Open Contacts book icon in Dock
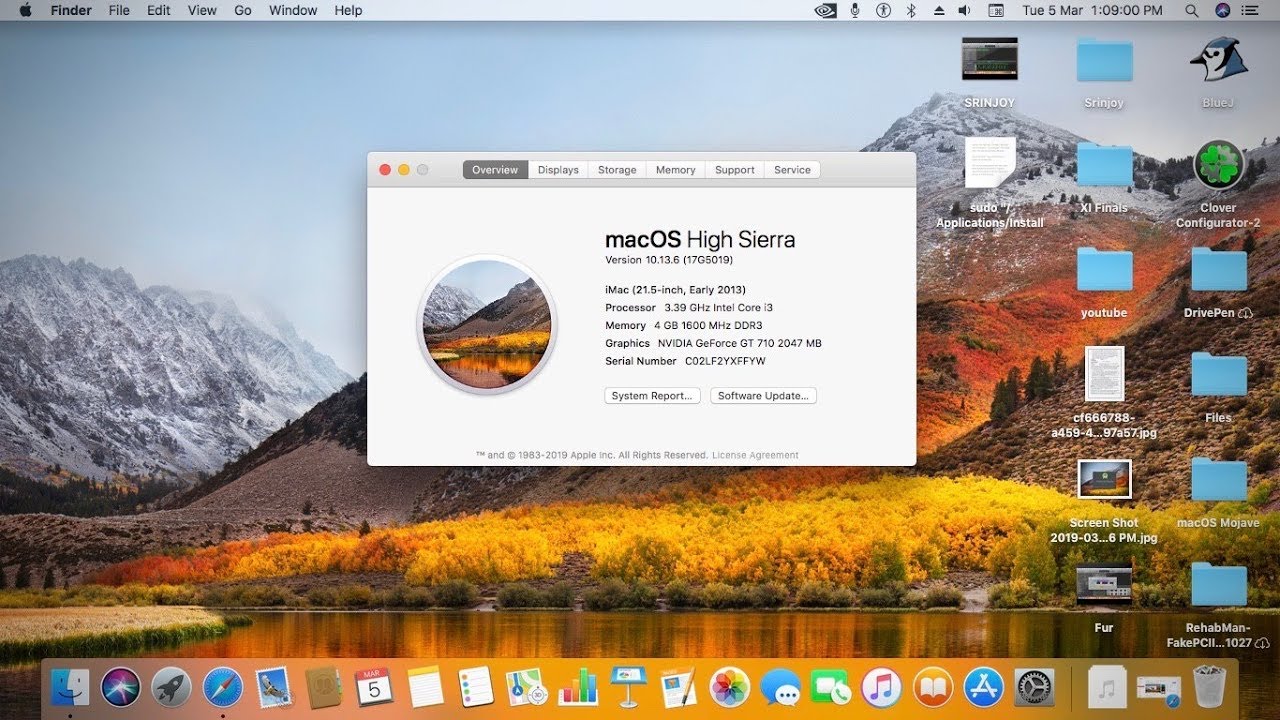Viewport: 1280px width, 720px height. pos(324,687)
